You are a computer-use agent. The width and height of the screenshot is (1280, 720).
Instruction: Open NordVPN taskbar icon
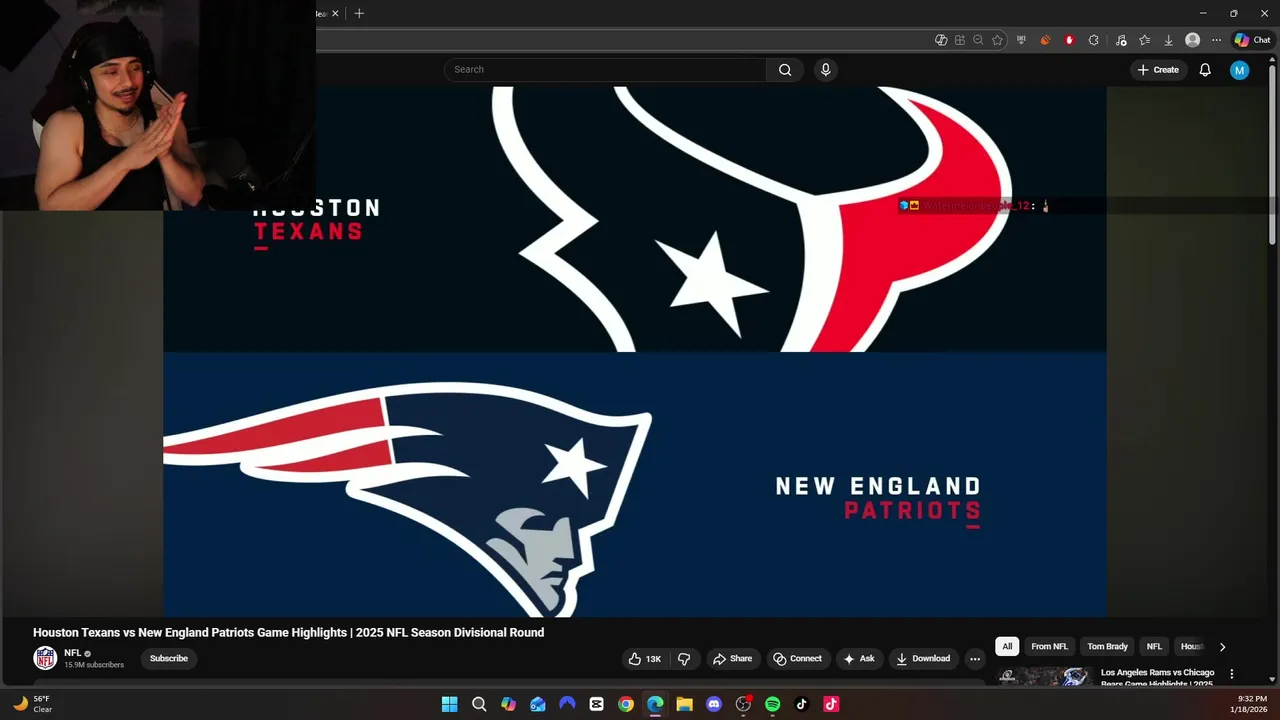pos(567,704)
